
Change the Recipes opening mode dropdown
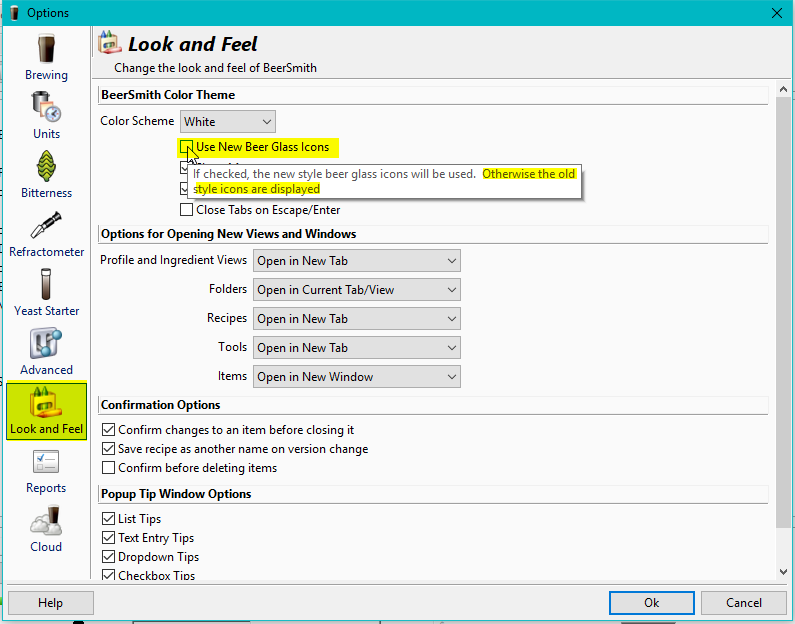(x=356, y=318)
